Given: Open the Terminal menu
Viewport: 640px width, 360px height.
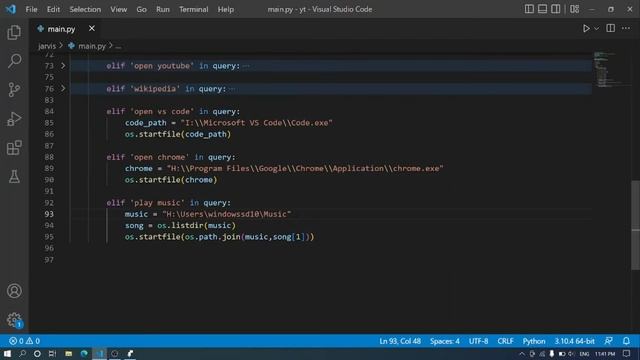Looking at the screenshot, I should tap(193, 9).
